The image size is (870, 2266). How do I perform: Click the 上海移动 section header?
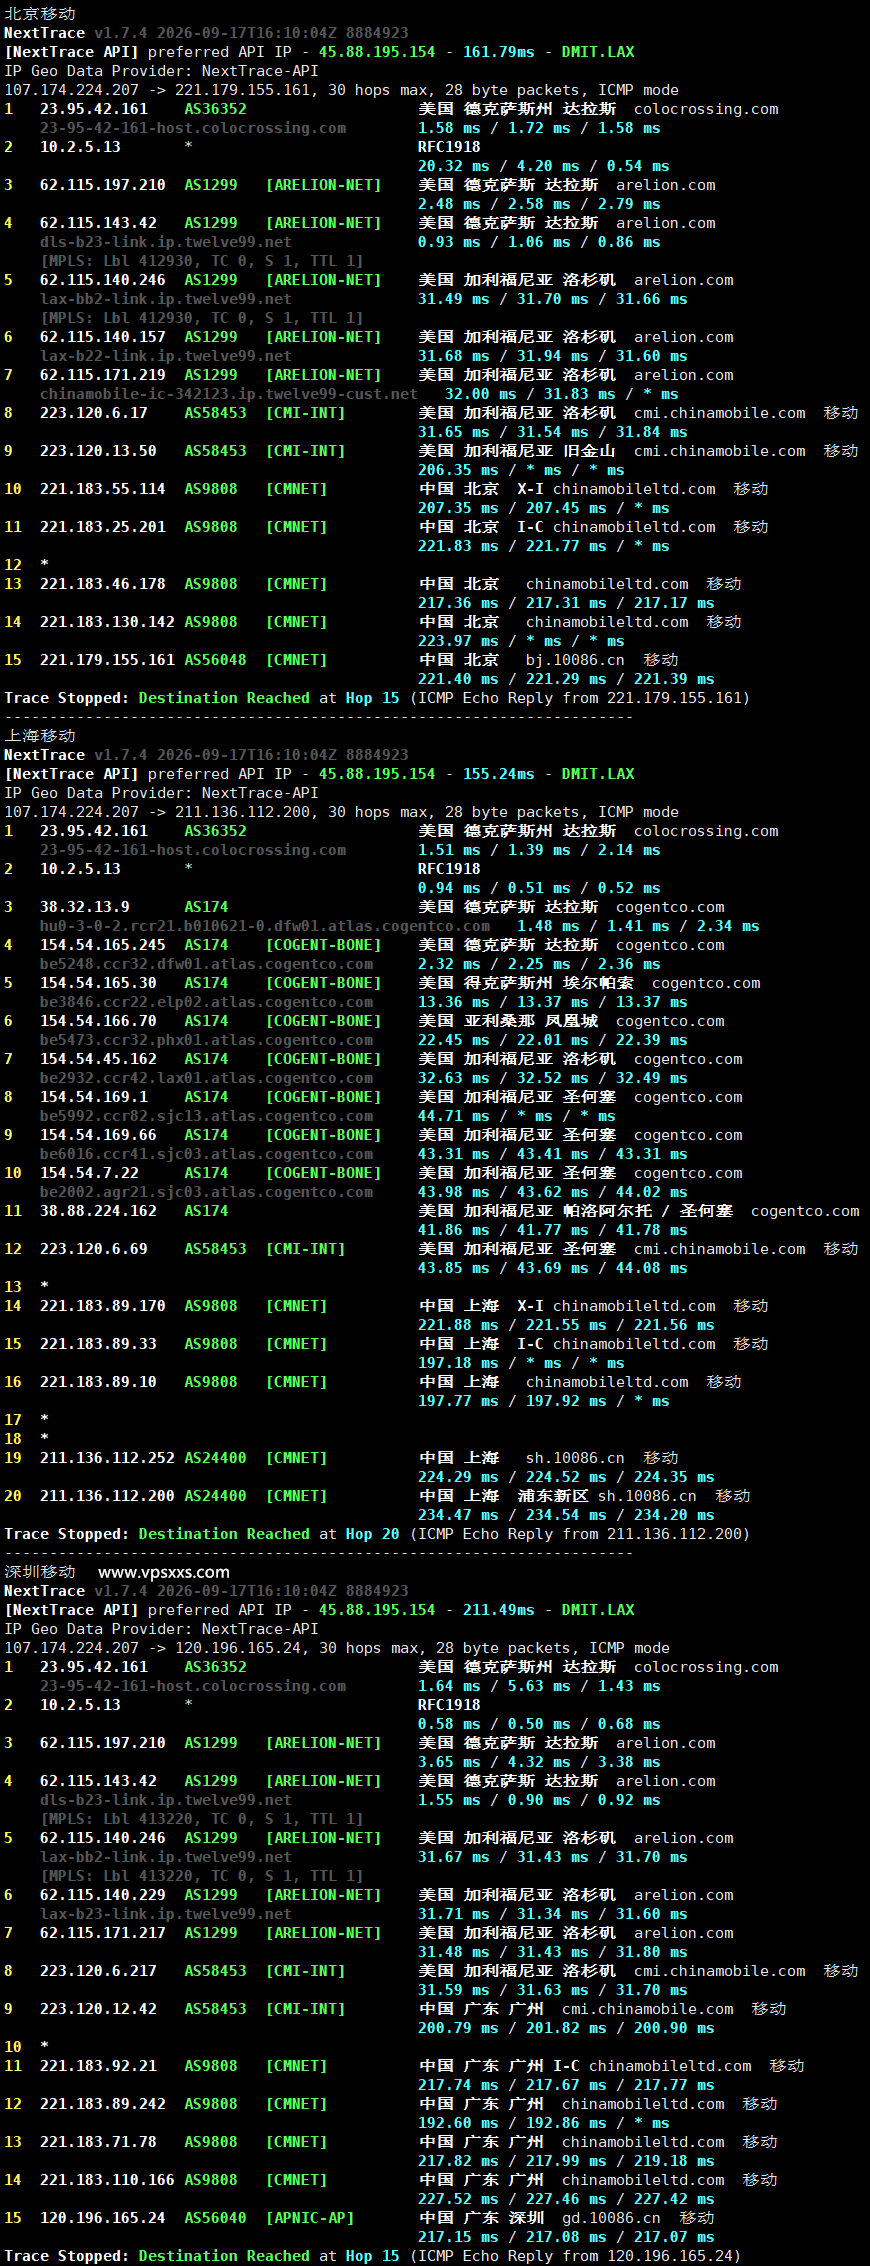(x=40, y=736)
